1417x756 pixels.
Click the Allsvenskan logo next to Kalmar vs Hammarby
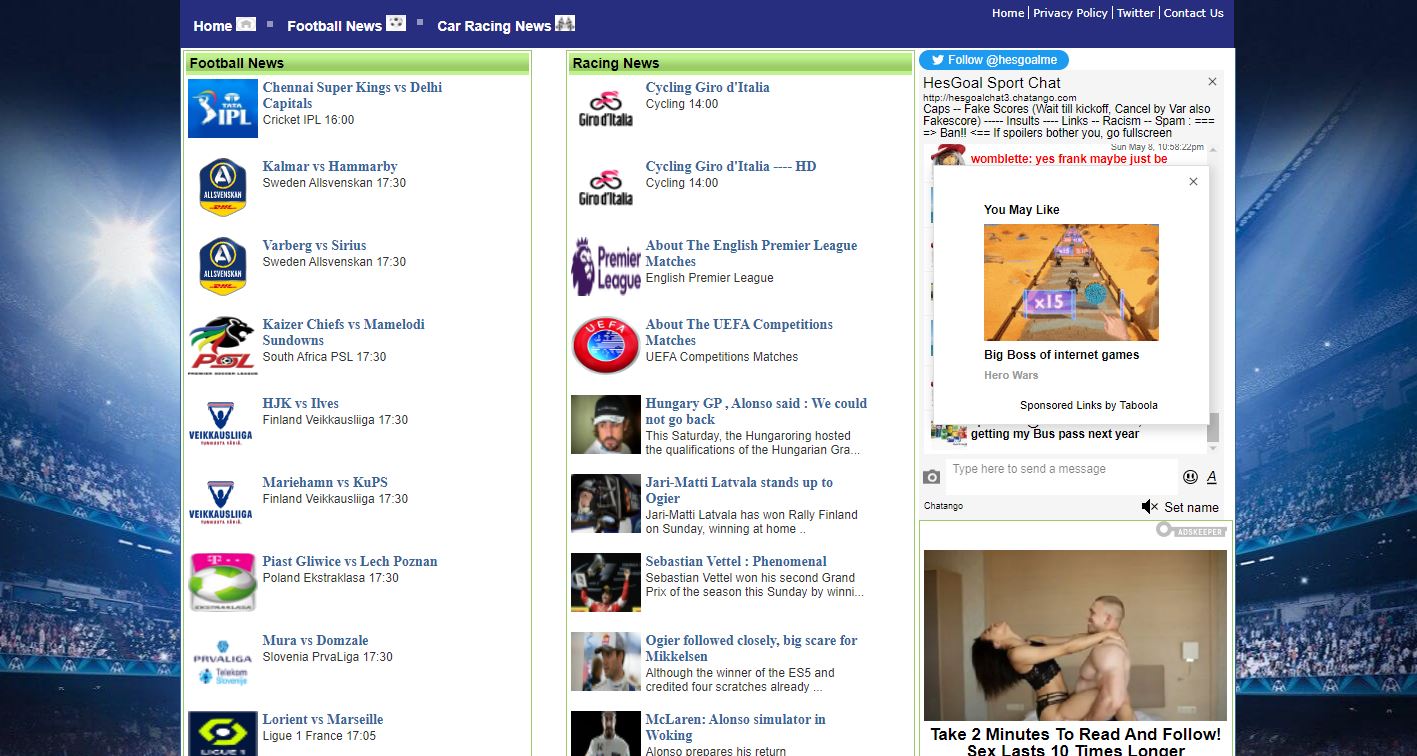point(223,187)
